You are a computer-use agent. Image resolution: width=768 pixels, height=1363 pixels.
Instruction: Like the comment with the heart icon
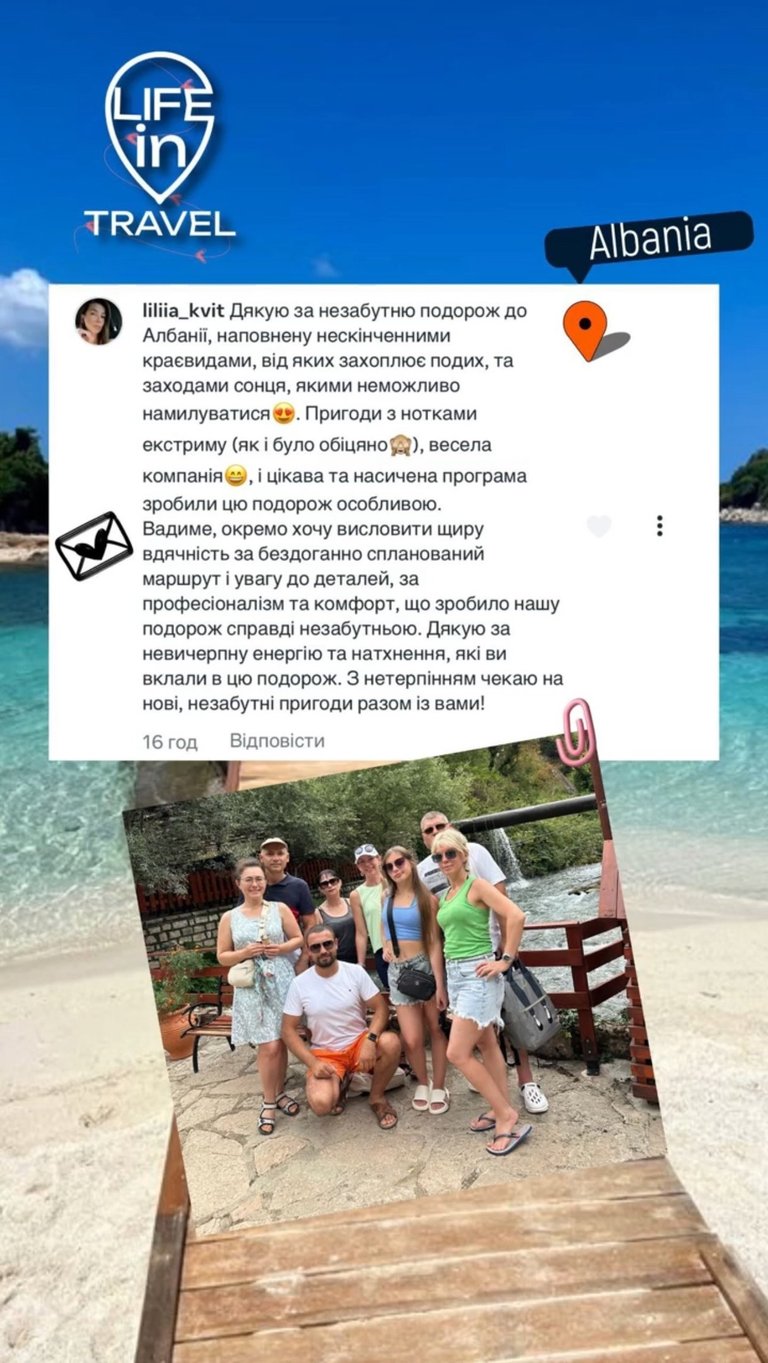[x=599, y=526]
